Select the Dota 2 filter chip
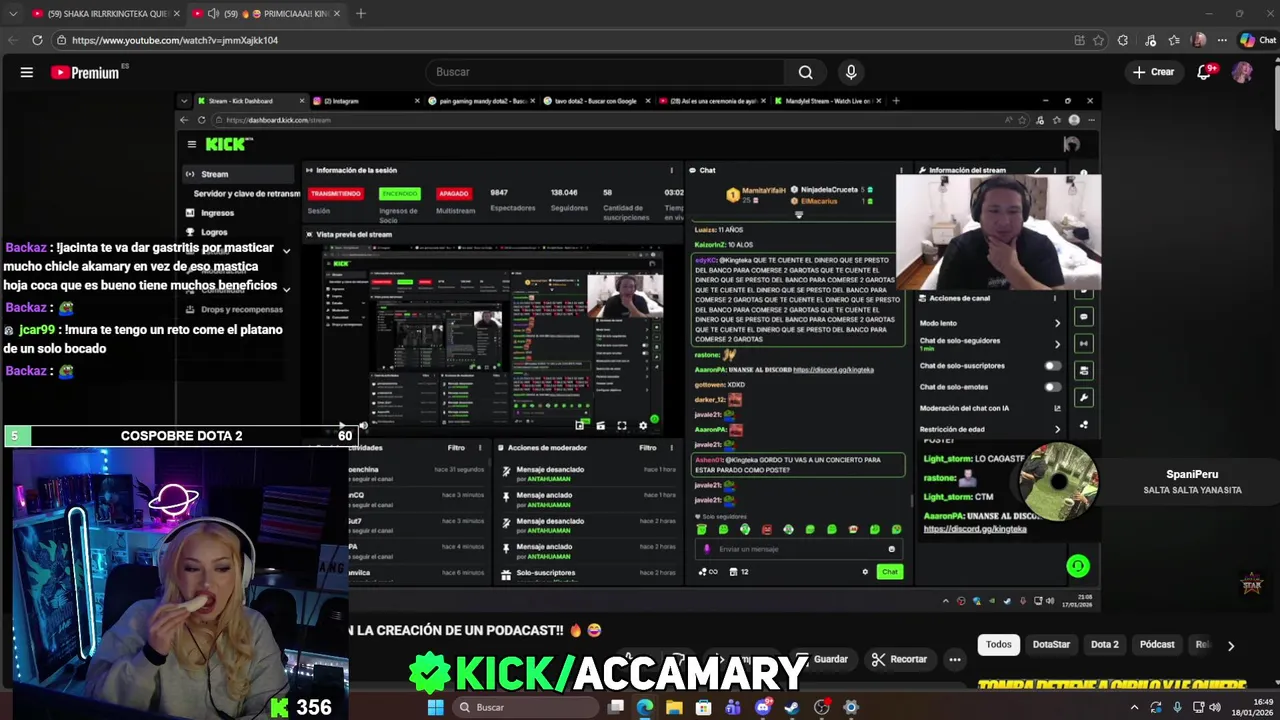1280x720 pixels. (x=1105, y=644)
